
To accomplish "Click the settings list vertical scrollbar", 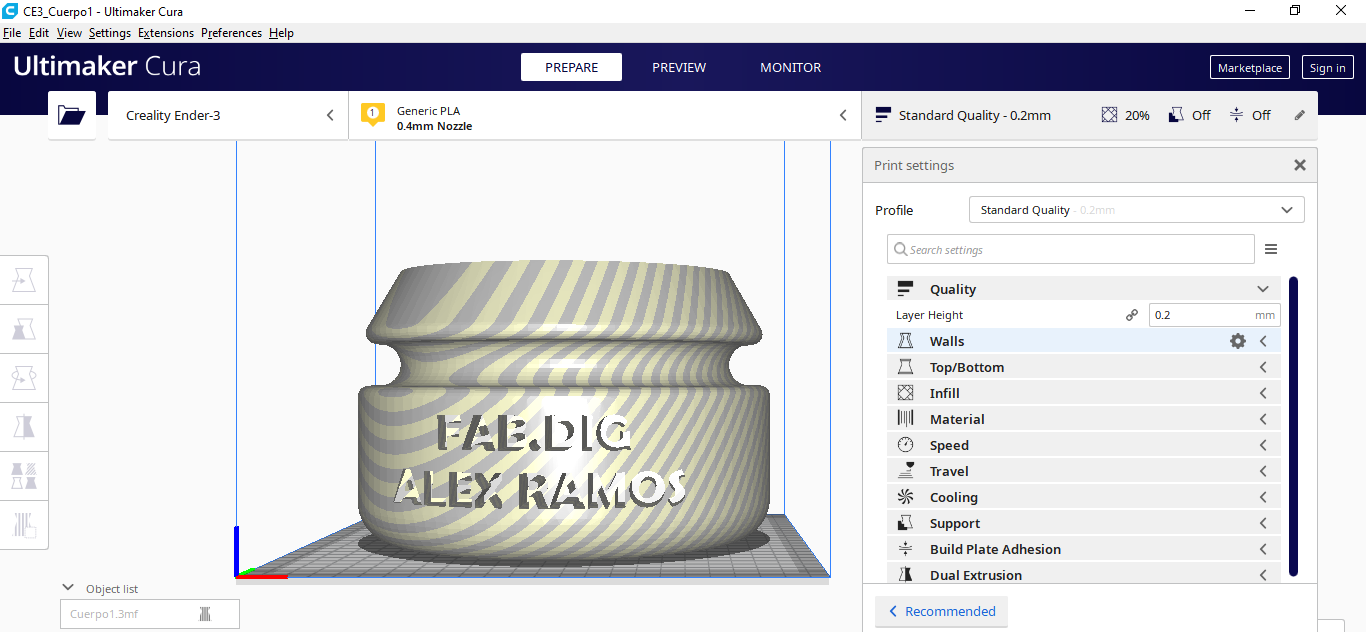I will 1293,426.
